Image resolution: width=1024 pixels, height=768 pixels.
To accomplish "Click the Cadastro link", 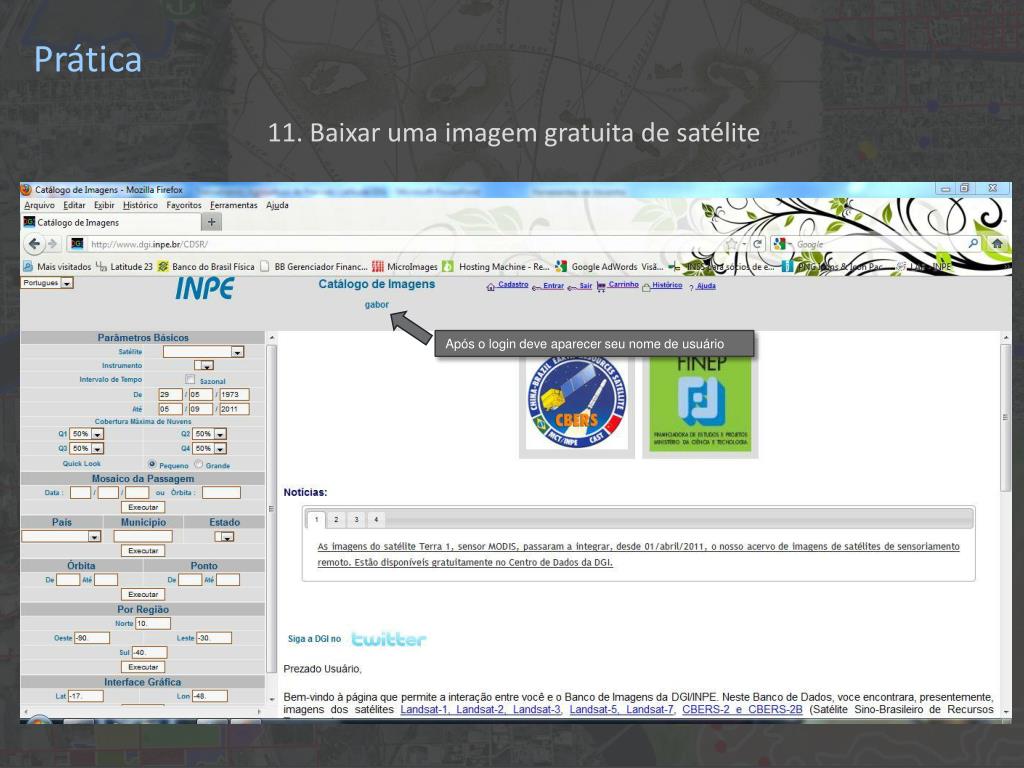I will pos(513,285).
